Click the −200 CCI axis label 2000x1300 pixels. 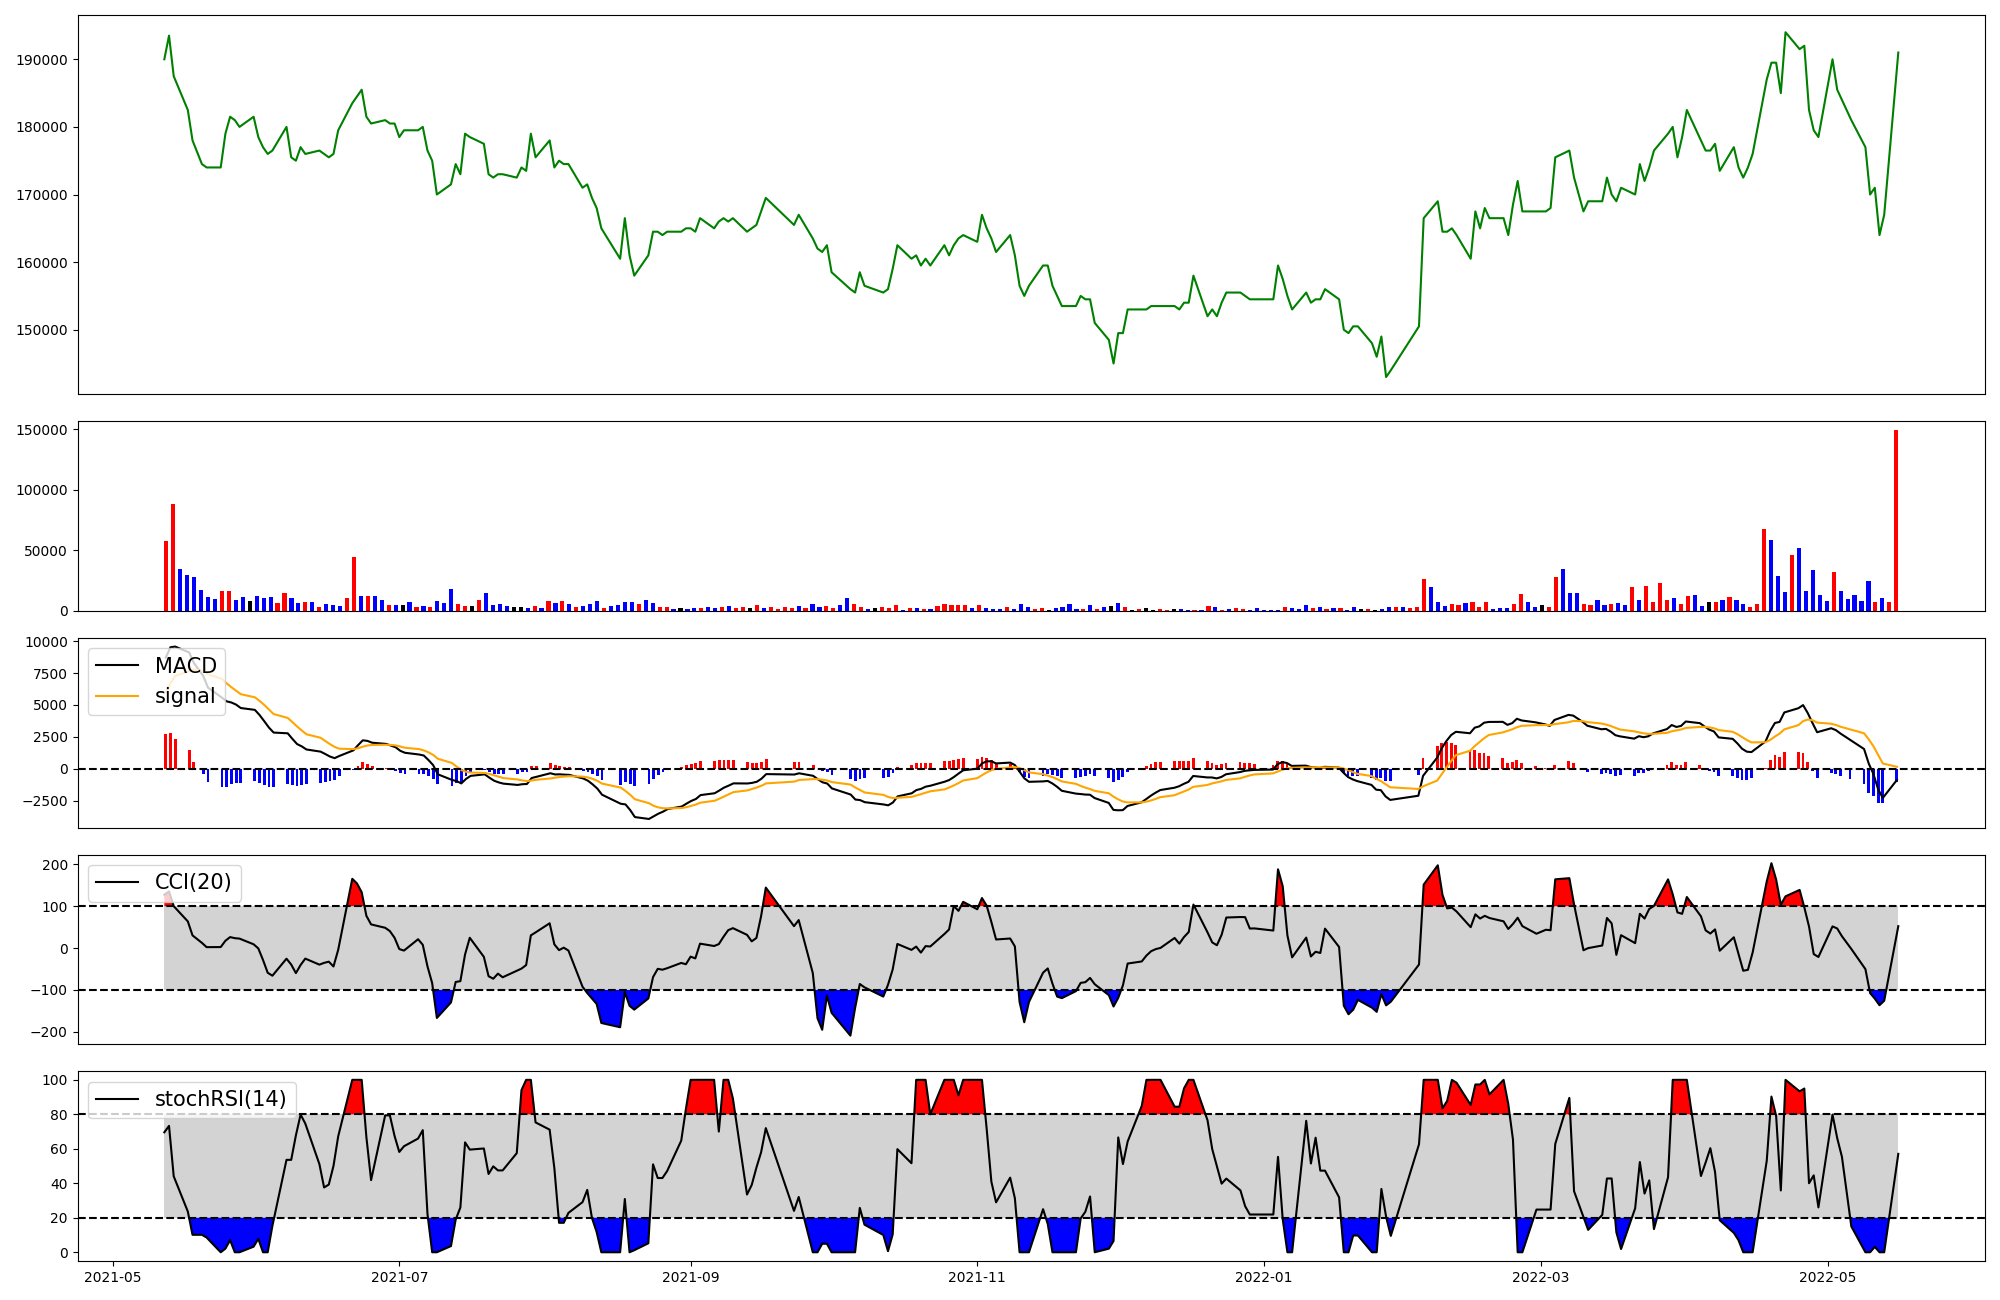(49, 1032)
